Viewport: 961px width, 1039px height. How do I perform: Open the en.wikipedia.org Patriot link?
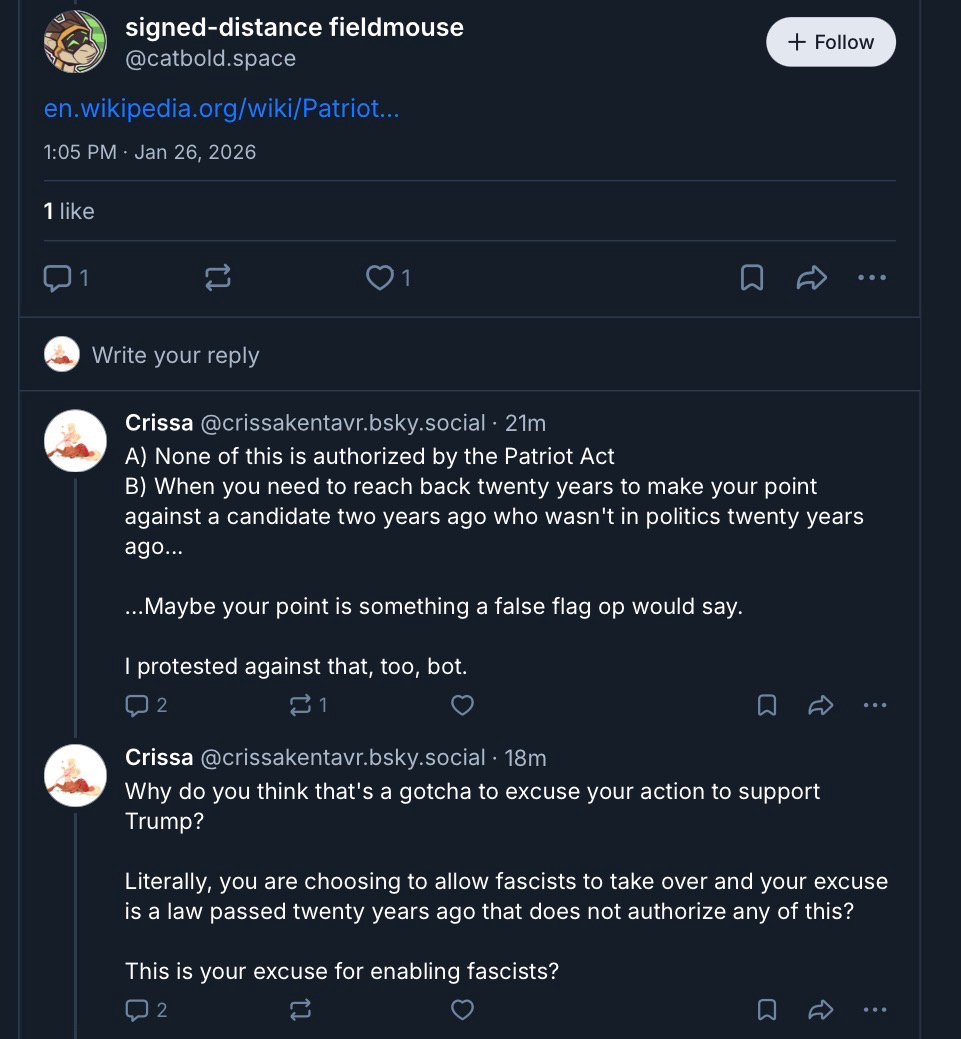(221, 108)
